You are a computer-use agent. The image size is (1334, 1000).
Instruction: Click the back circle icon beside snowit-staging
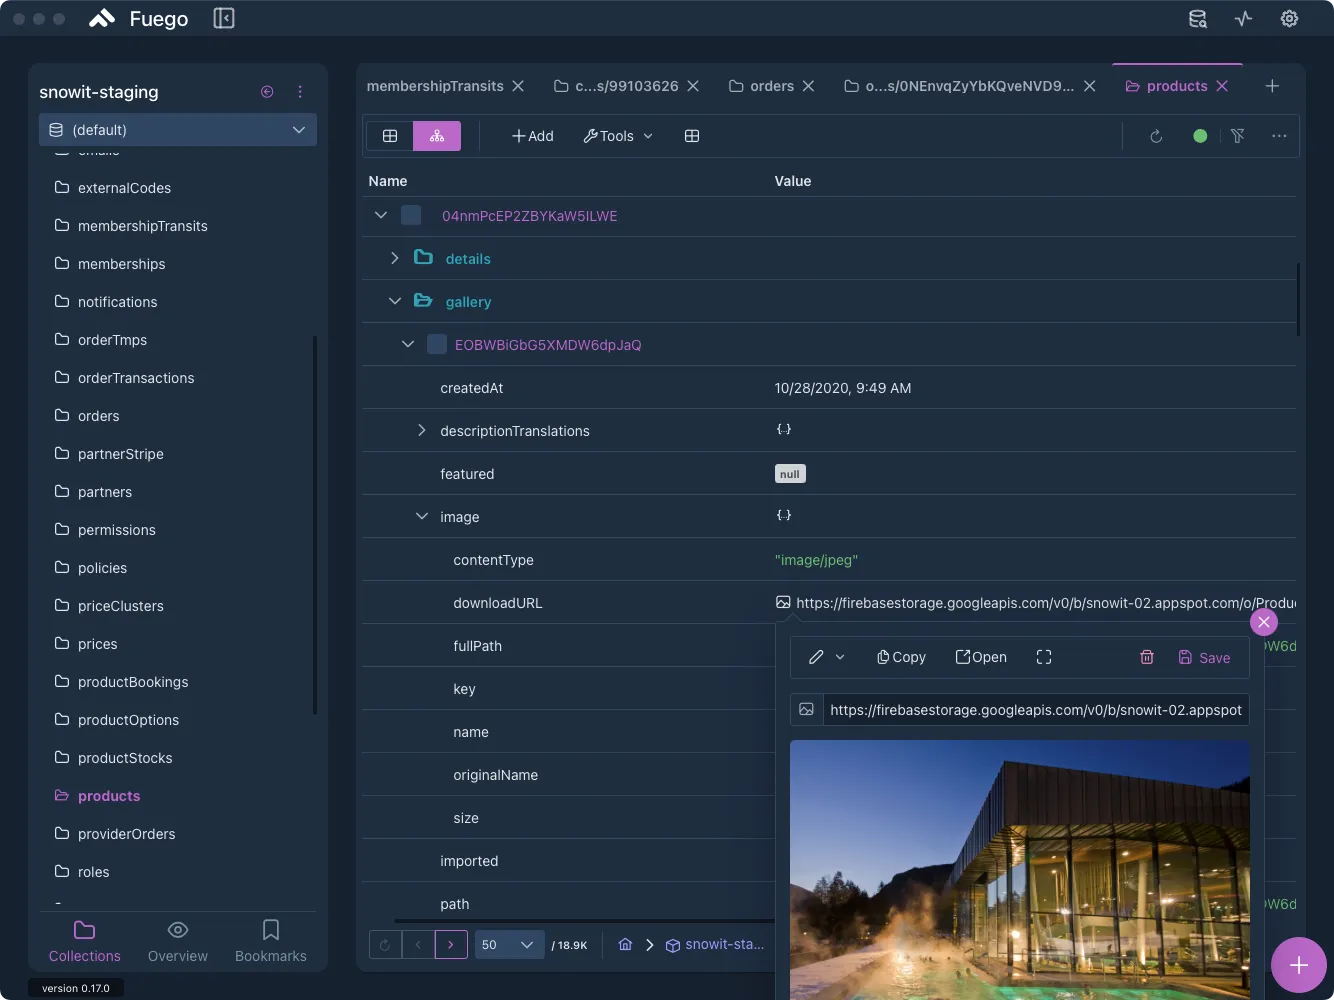tap(267, 92)
